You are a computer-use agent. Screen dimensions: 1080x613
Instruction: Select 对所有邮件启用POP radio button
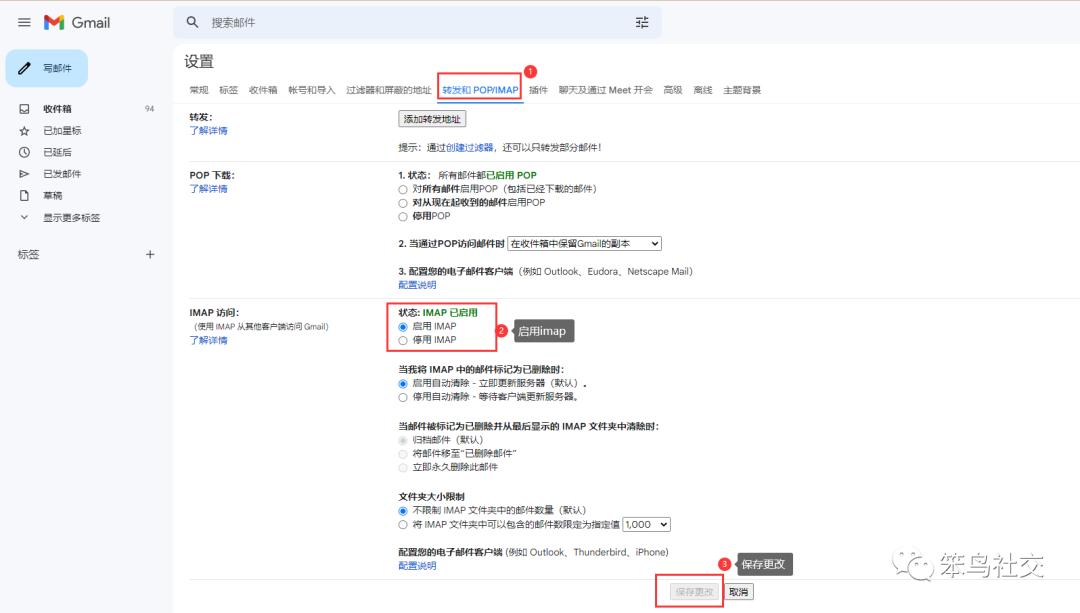click(403, 189)
